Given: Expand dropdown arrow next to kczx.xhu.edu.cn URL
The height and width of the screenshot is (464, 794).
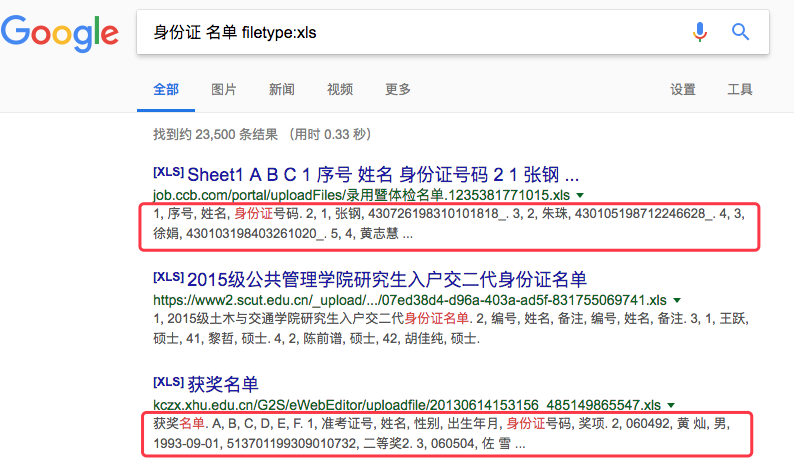Looking at the screenshot, I should [x=671, y=405].
